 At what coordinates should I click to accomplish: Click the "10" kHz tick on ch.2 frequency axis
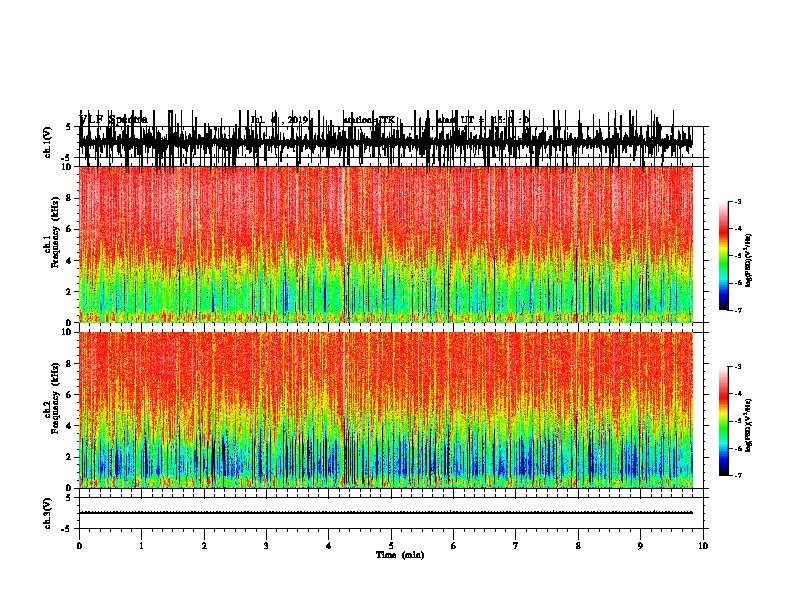[x=67, y=332]
